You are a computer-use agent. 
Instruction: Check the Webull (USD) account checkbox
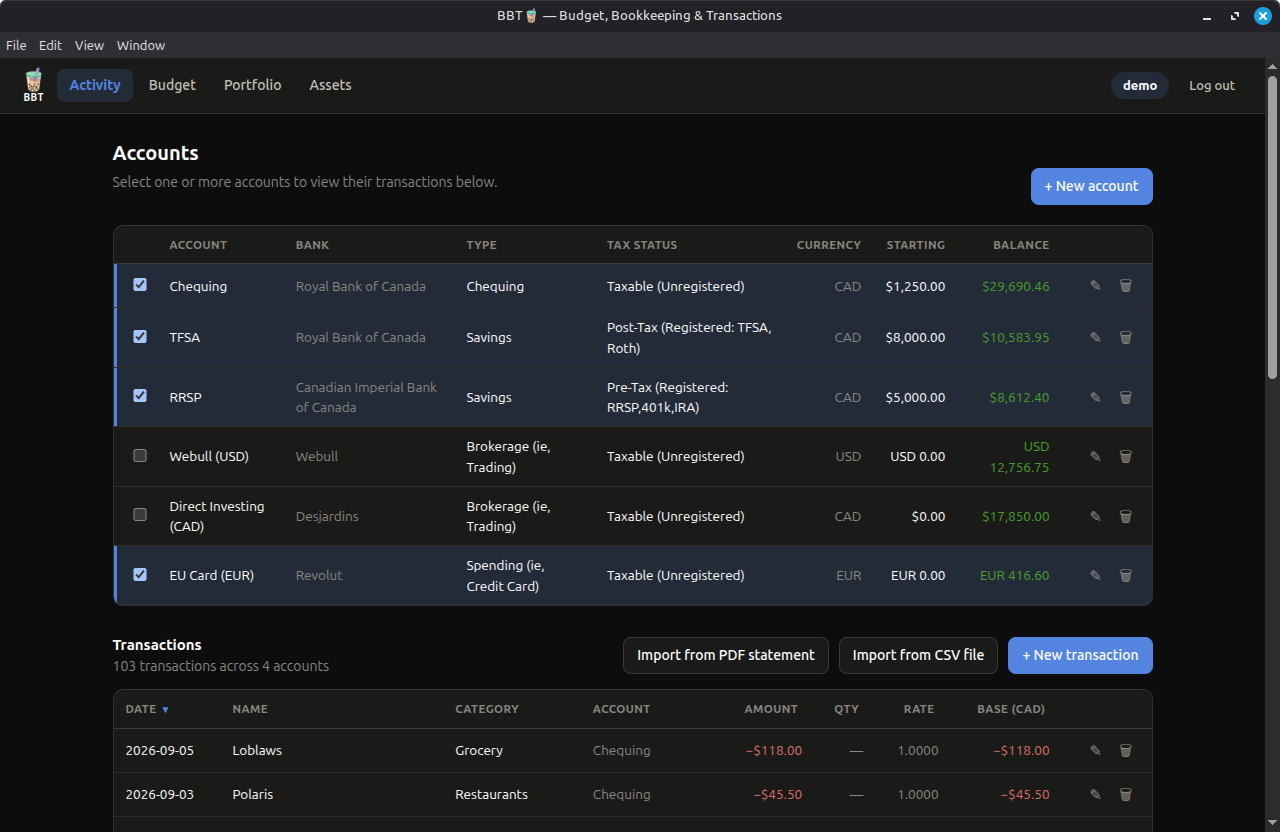coord(140,455)
